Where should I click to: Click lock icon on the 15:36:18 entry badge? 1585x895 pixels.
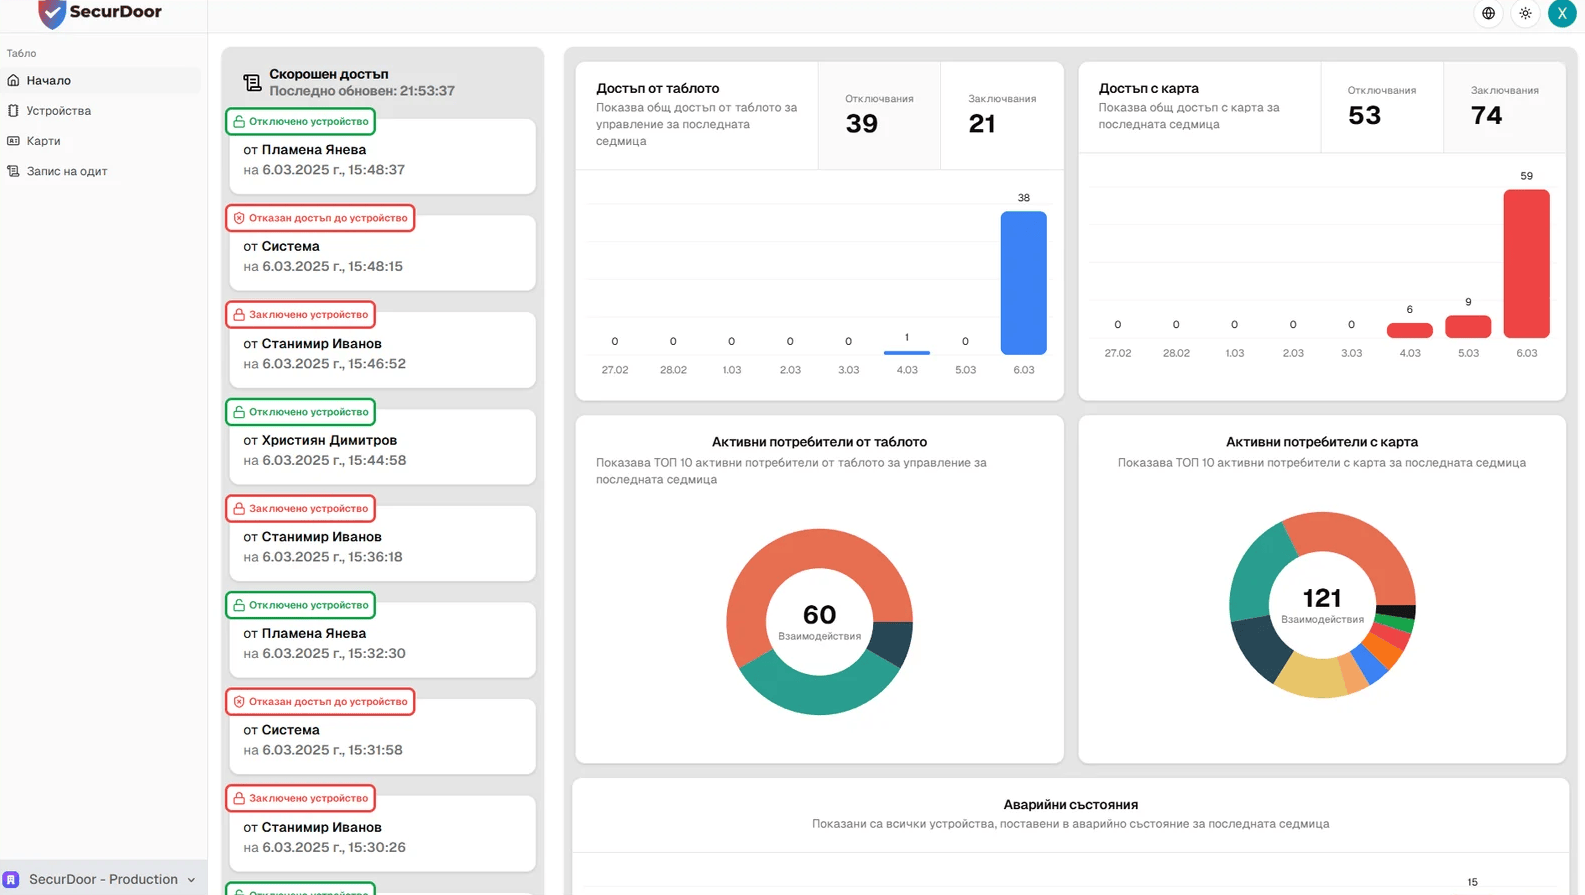click(239, 508)
